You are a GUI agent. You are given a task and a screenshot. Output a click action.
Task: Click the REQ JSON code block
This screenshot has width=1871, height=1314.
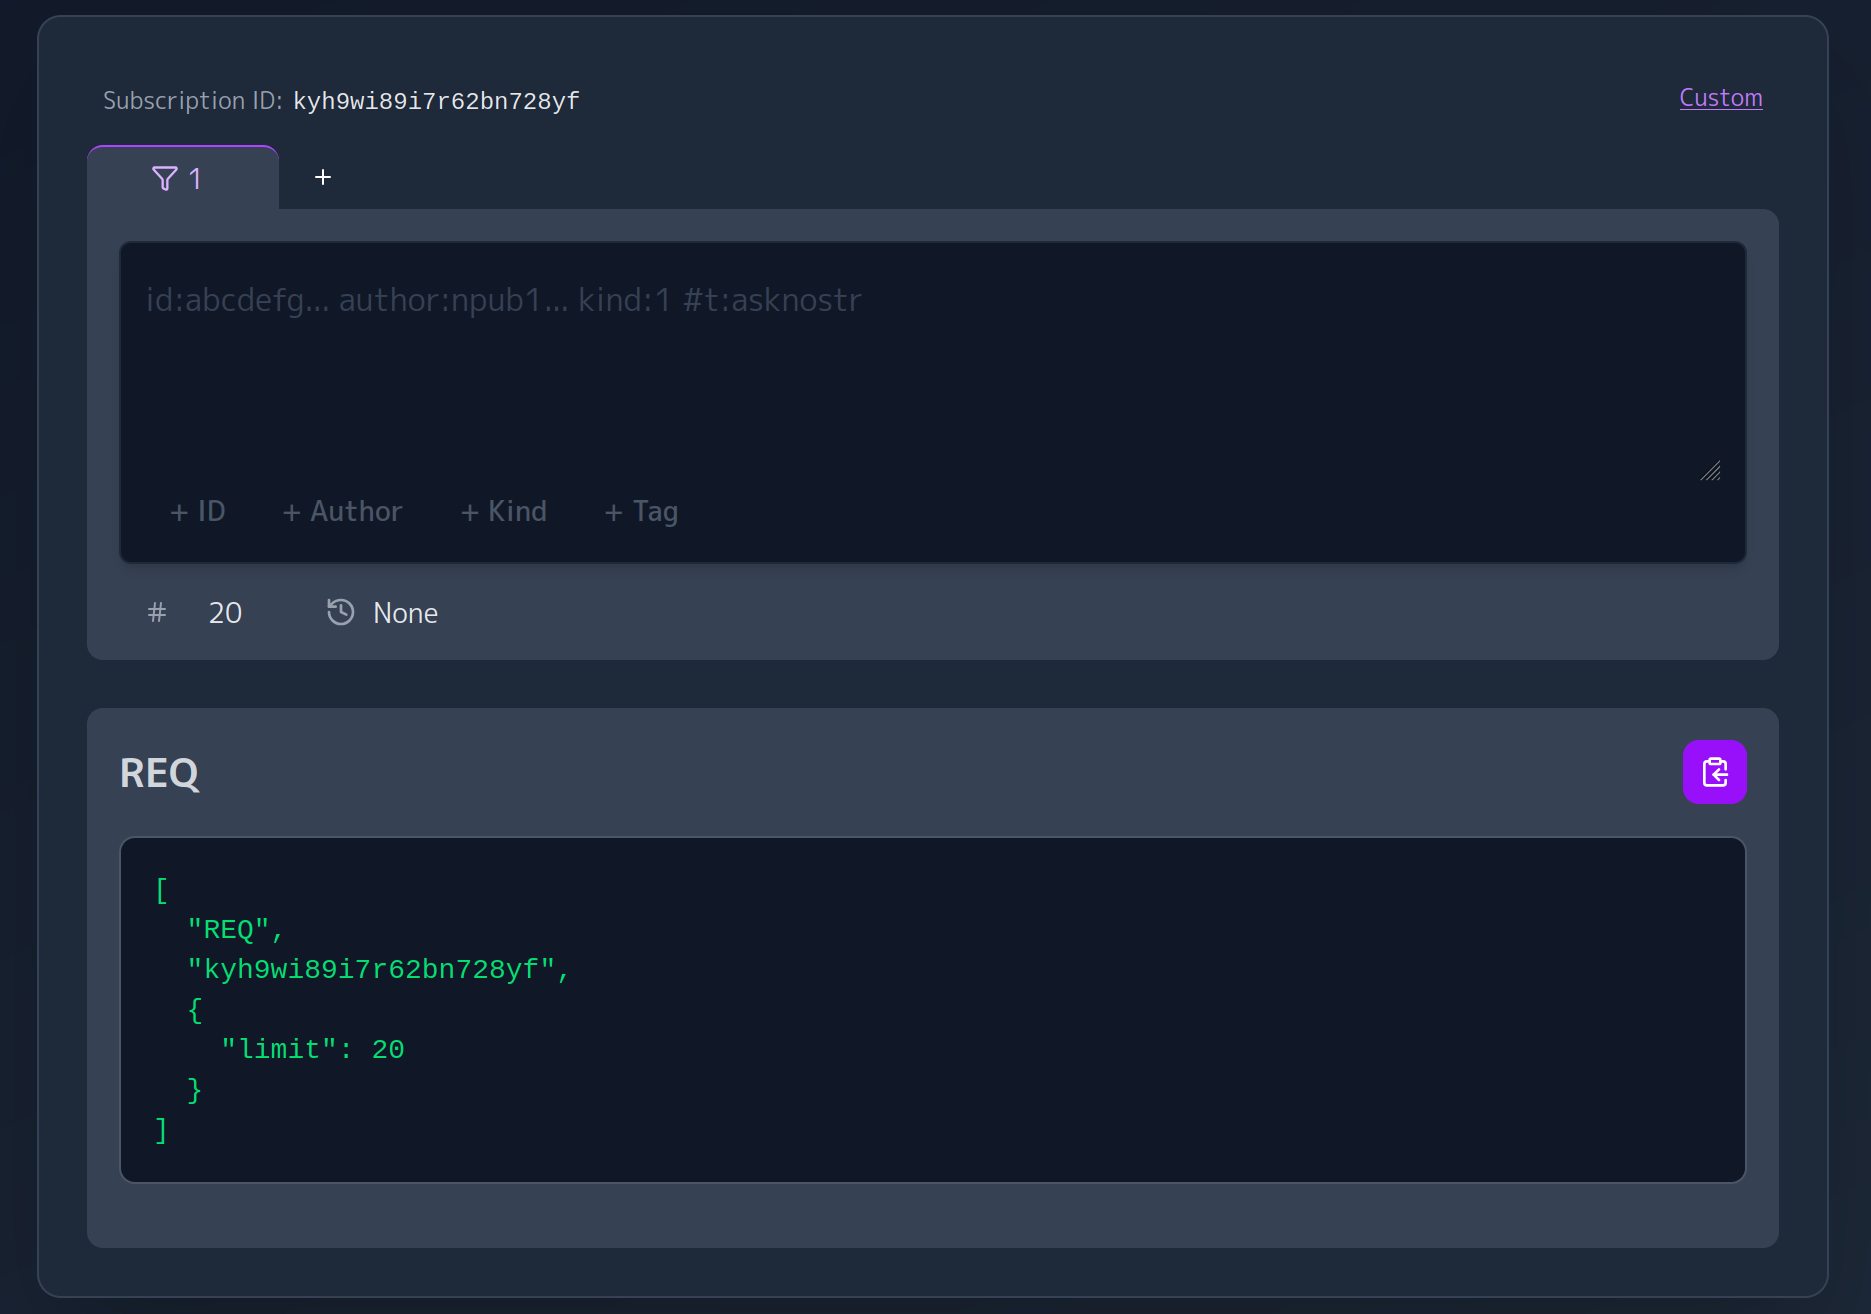pyautogui.click(x=932, y=1010)
